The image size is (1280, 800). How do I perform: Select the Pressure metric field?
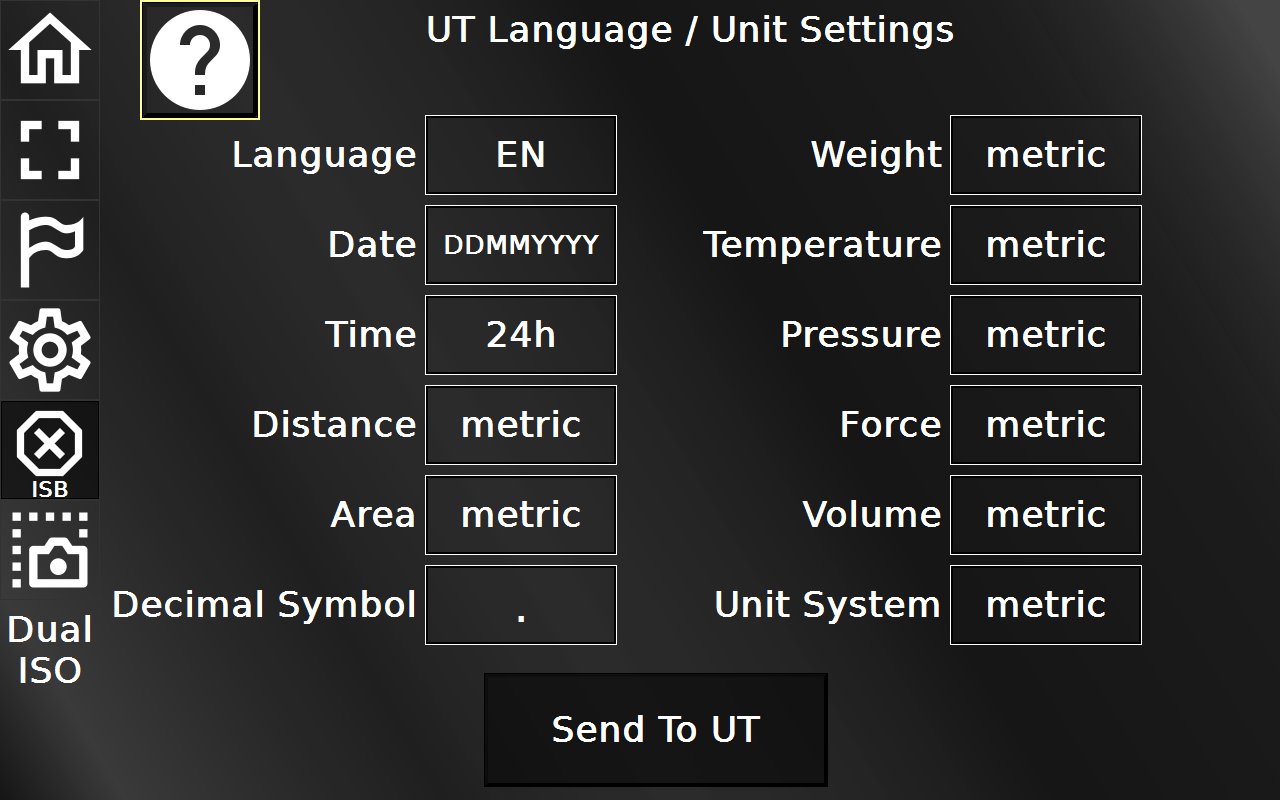(1044, 334)
